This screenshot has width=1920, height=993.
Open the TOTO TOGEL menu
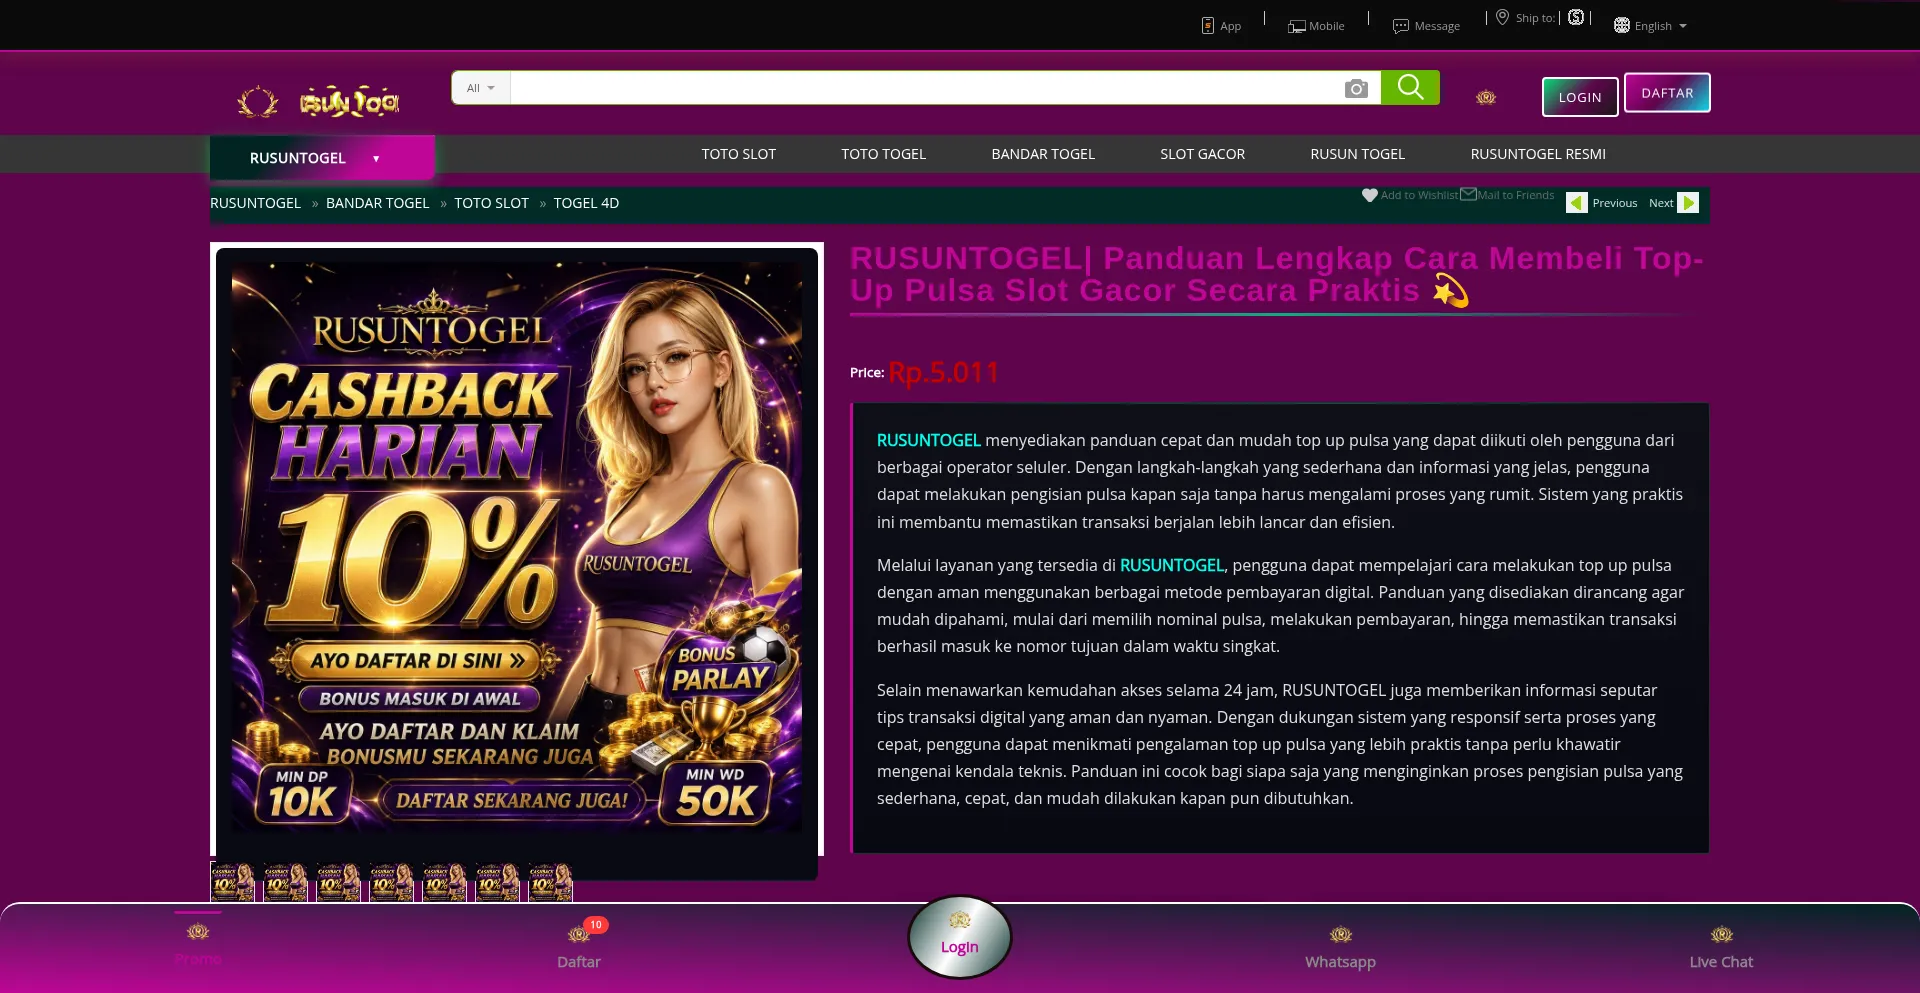pos(884,154)
